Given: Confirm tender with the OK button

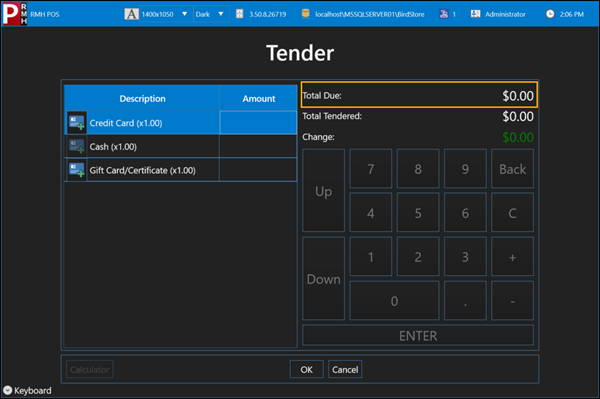Looking at the screenshot, I should 307,370.
